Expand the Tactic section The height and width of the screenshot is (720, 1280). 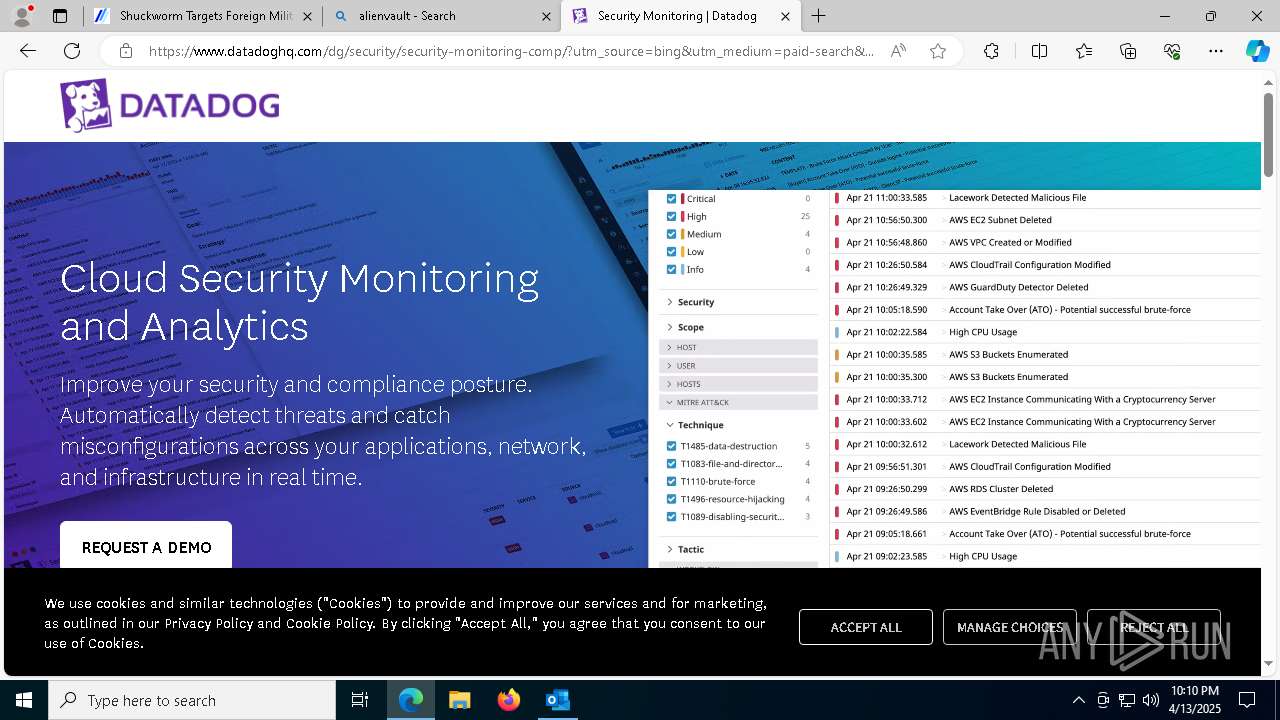point(685,549)
